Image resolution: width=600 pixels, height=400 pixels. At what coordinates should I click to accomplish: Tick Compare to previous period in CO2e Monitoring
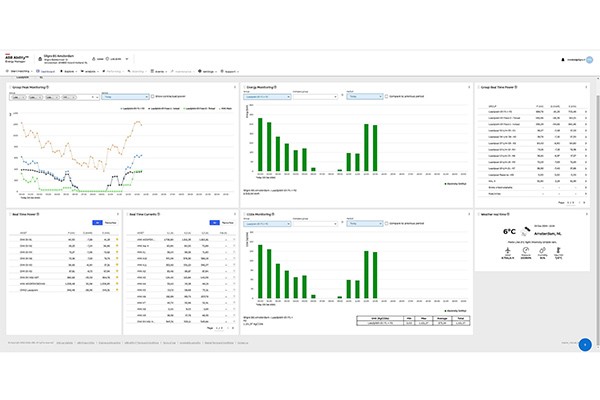coord(387,225)
